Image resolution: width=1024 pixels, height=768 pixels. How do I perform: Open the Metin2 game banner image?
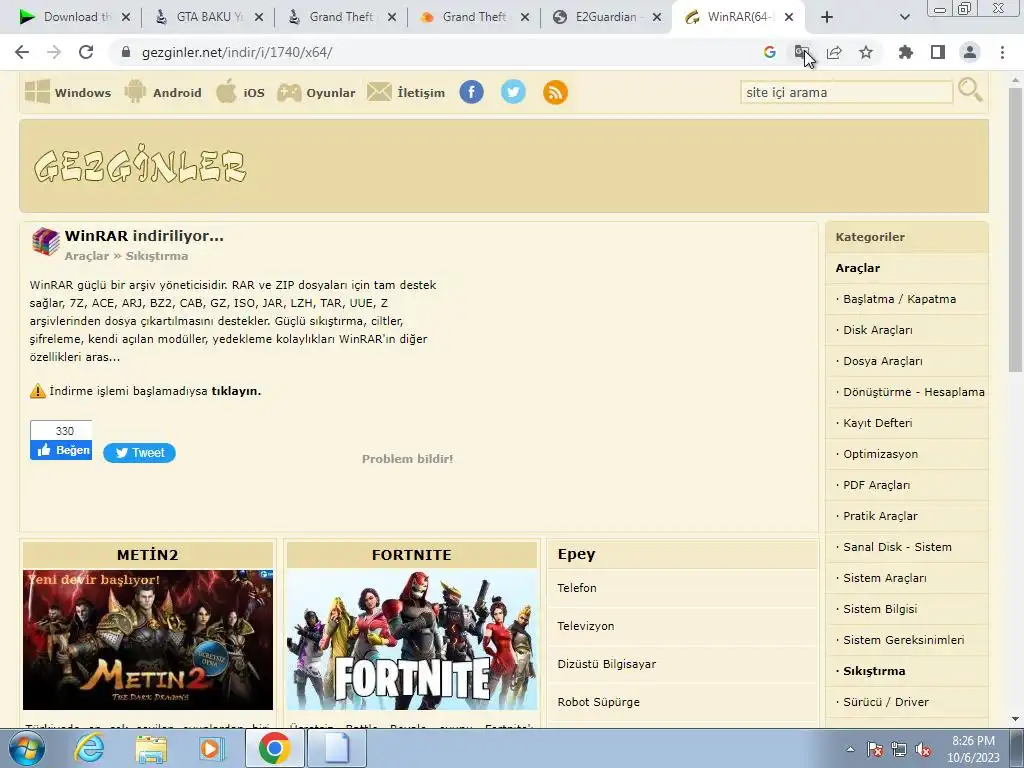148,639
